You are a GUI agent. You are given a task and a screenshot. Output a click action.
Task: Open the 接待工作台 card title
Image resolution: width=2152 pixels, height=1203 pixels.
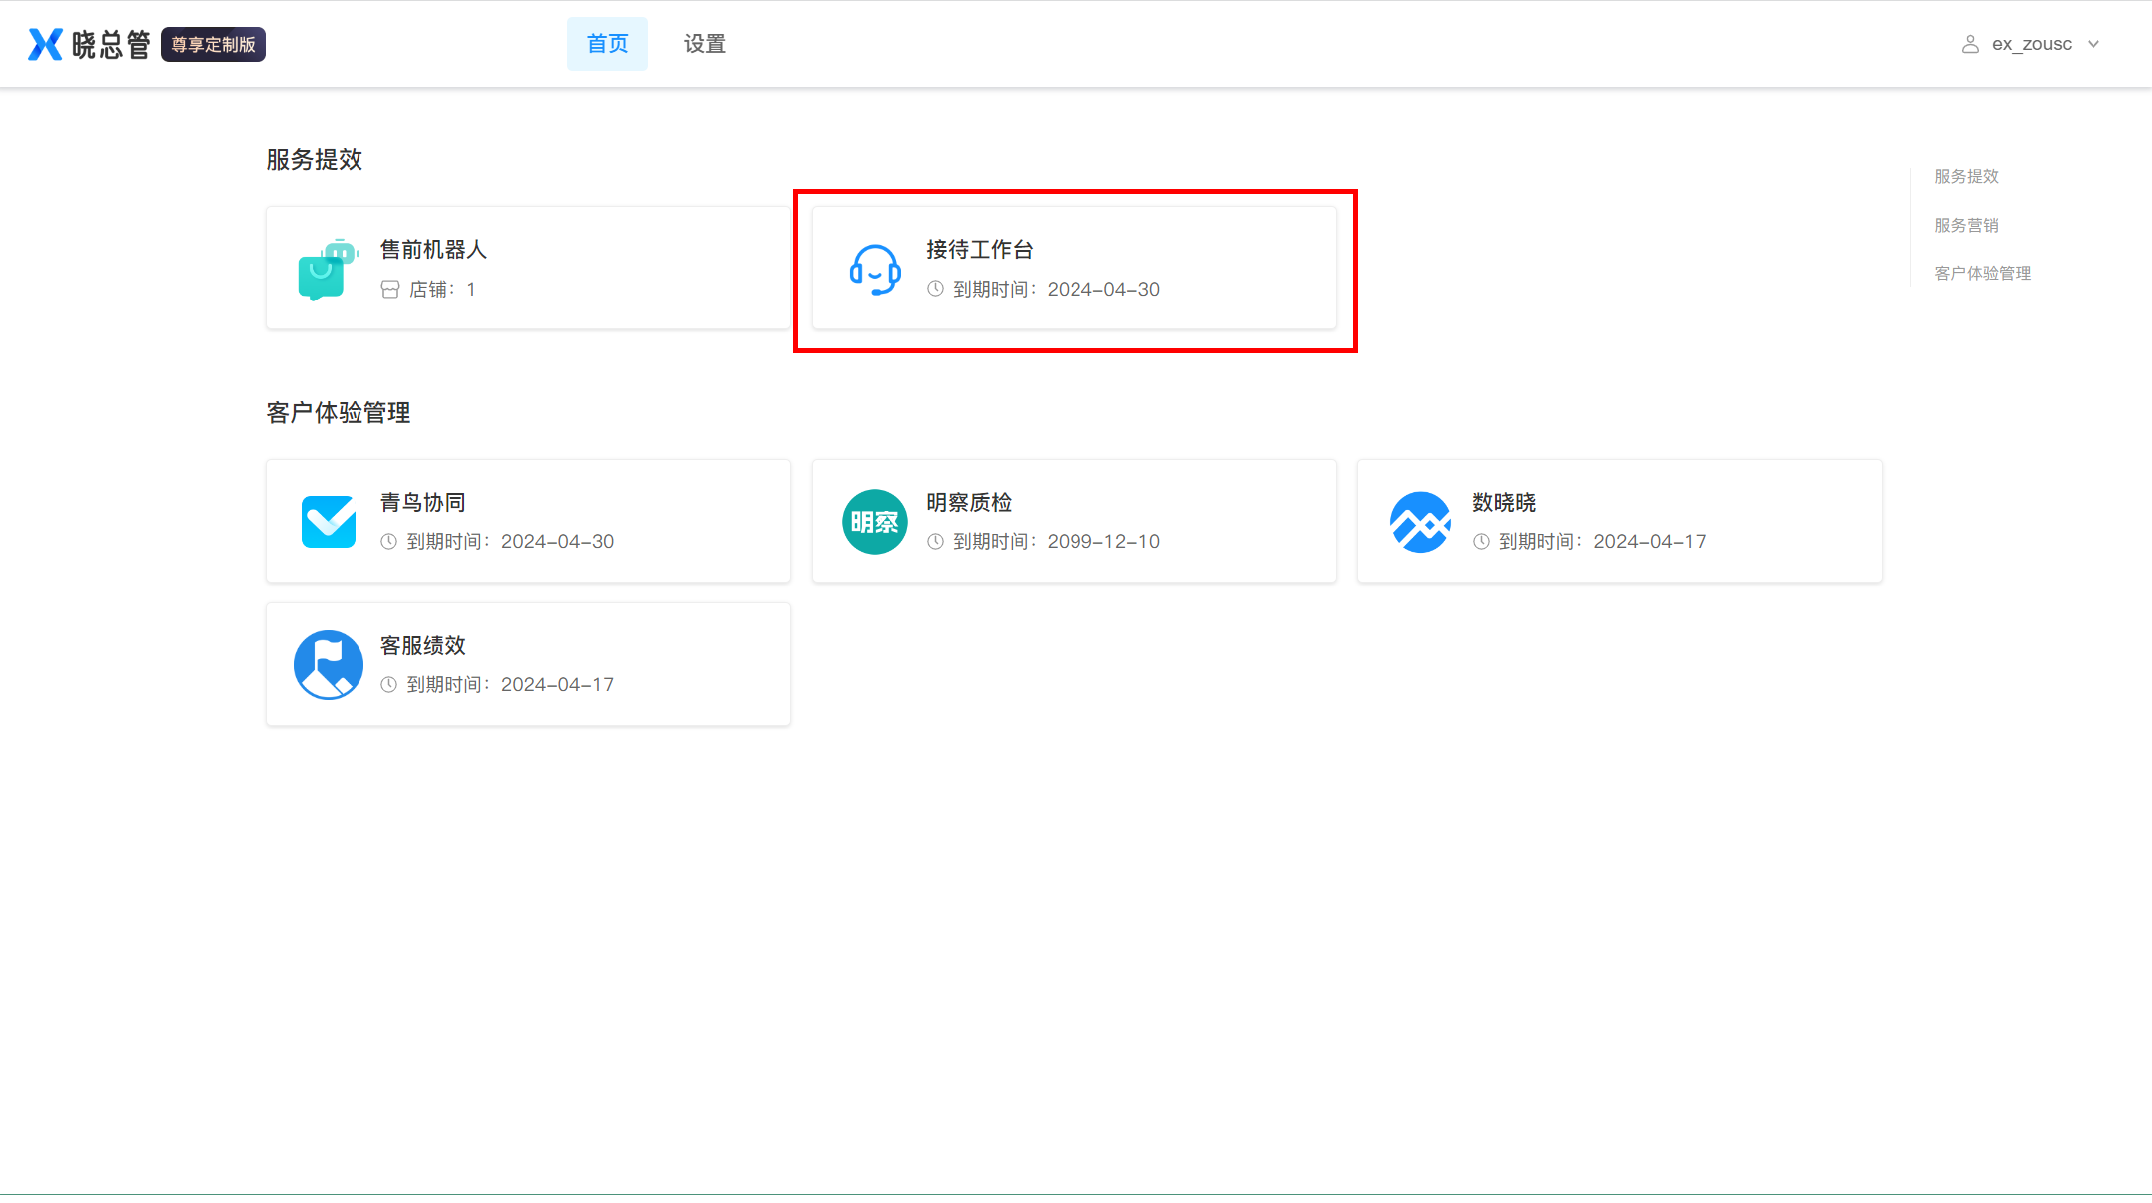click(x=979, y=250)
